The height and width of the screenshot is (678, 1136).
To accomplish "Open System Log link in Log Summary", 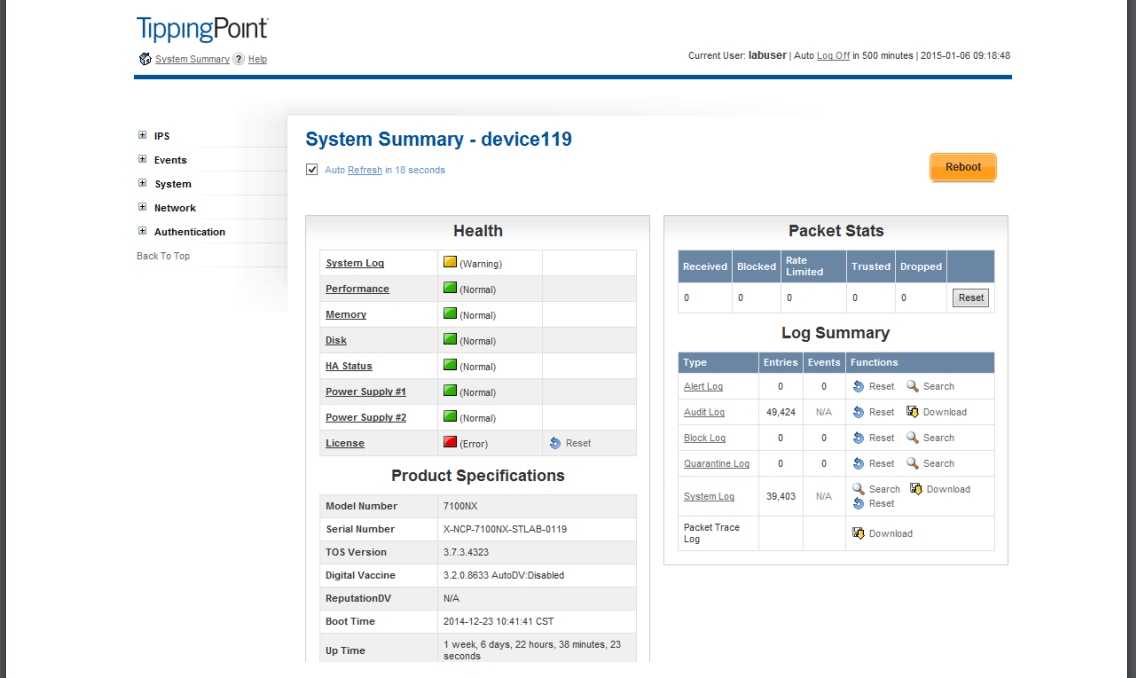I will coord(709,496).
